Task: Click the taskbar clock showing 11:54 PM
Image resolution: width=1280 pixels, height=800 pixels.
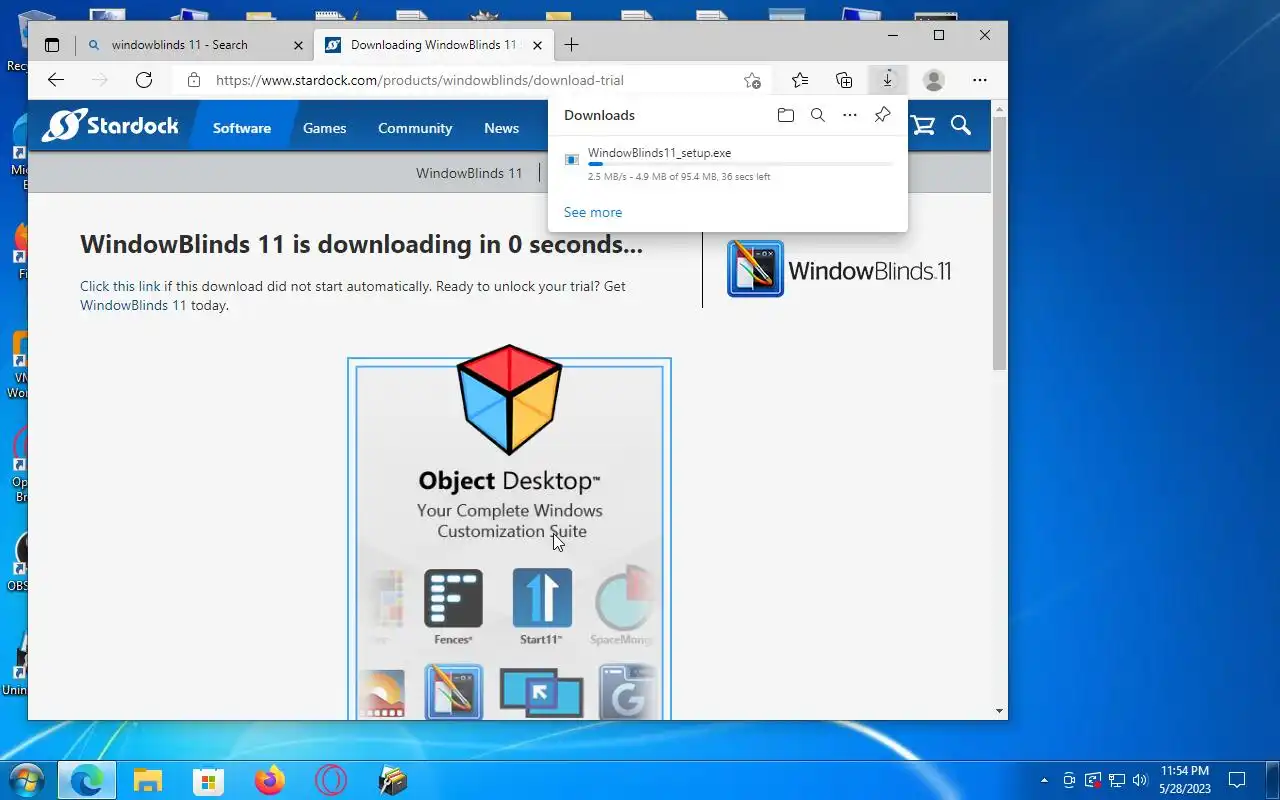Action: click(1185, 780)
